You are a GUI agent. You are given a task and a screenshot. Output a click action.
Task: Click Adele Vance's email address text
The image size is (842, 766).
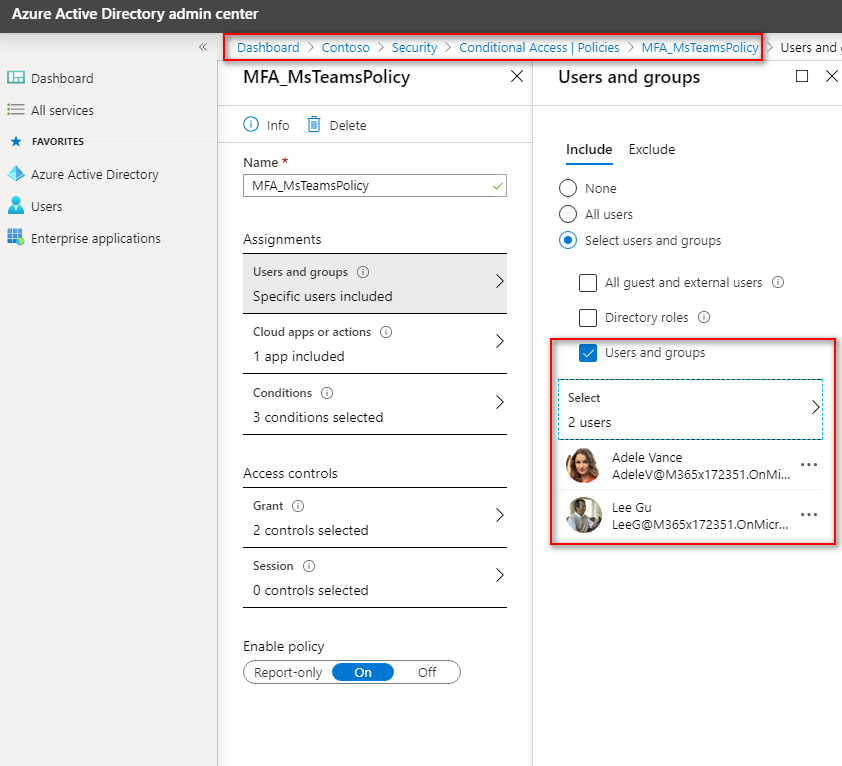tap(701, 474)
